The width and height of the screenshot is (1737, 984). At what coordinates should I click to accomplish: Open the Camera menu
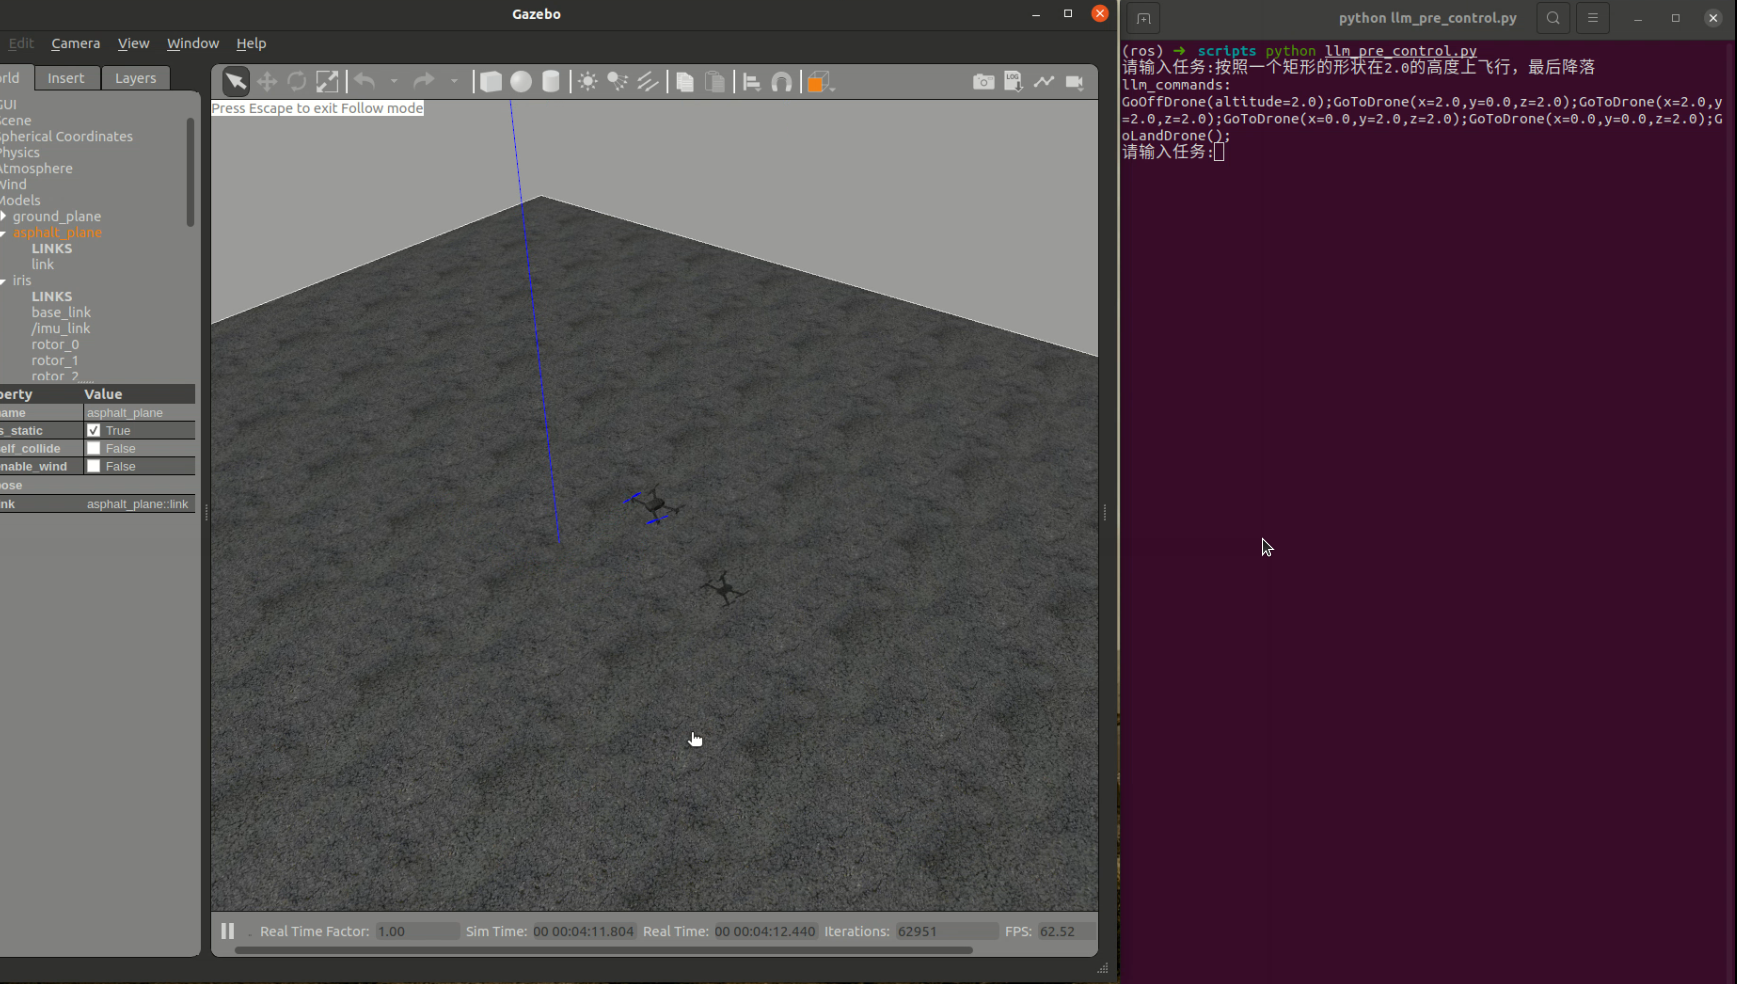pos(75,43)
